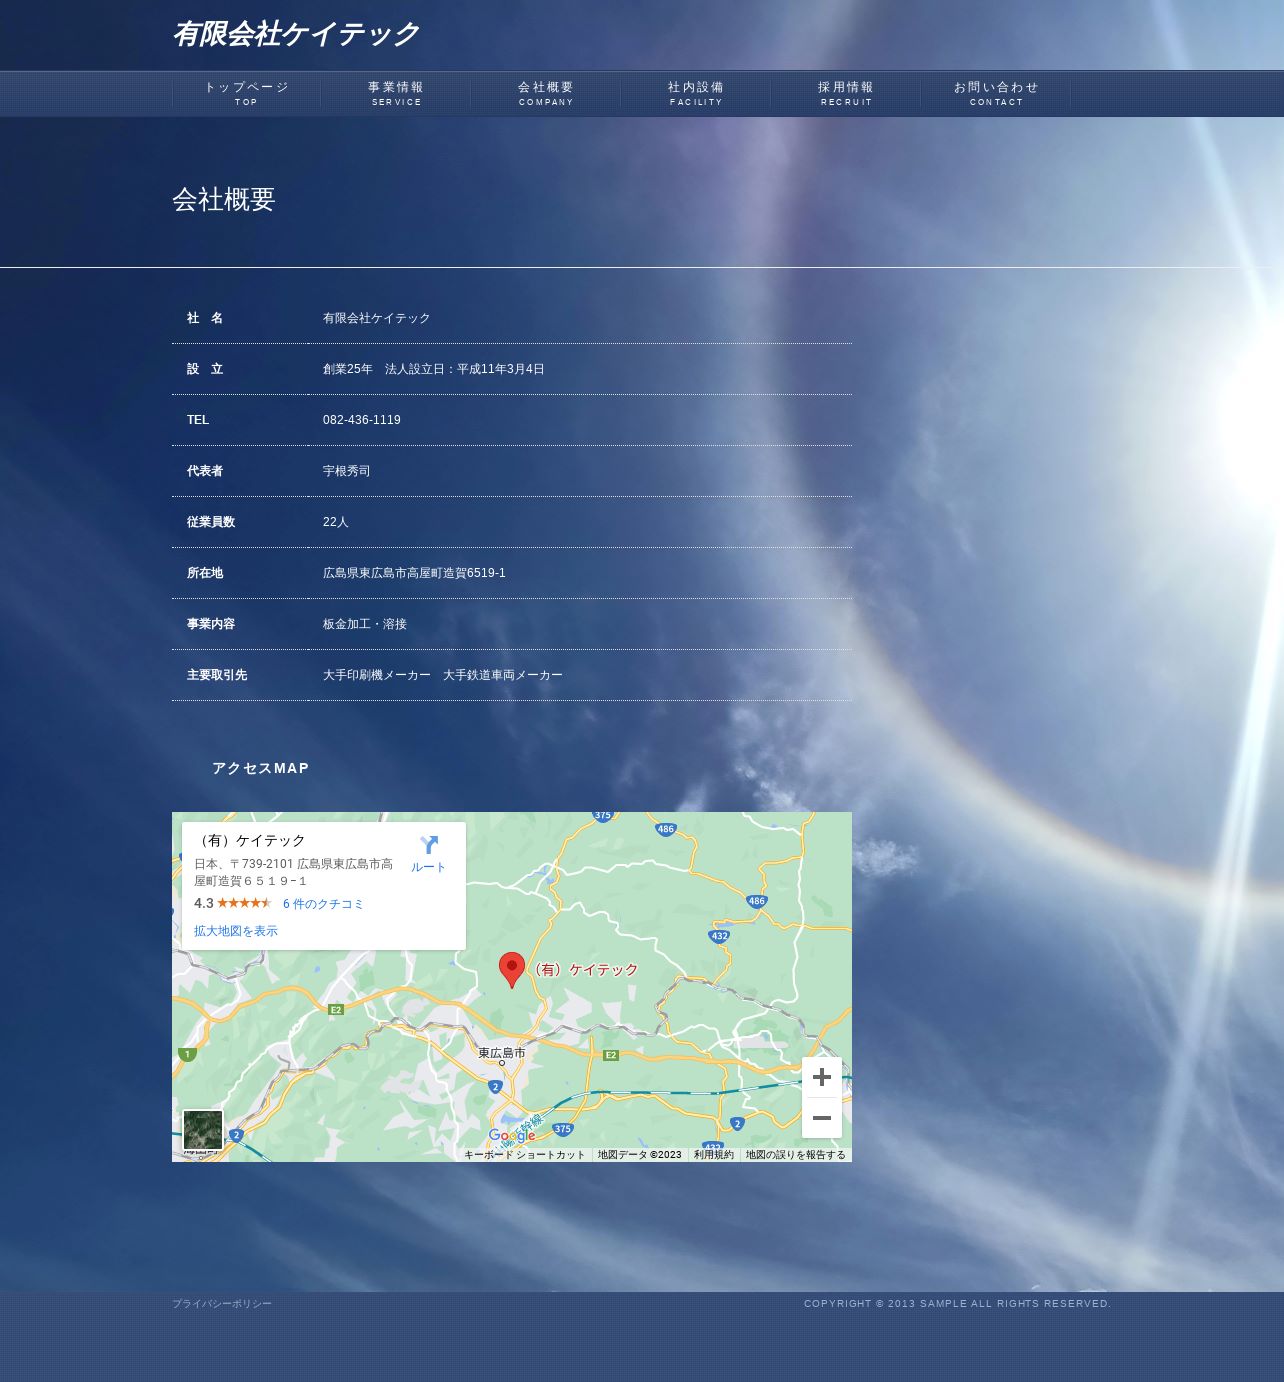Click the 事業内容 row label
Screen dimensions: 1284x1382
click(x=211, y=624)
